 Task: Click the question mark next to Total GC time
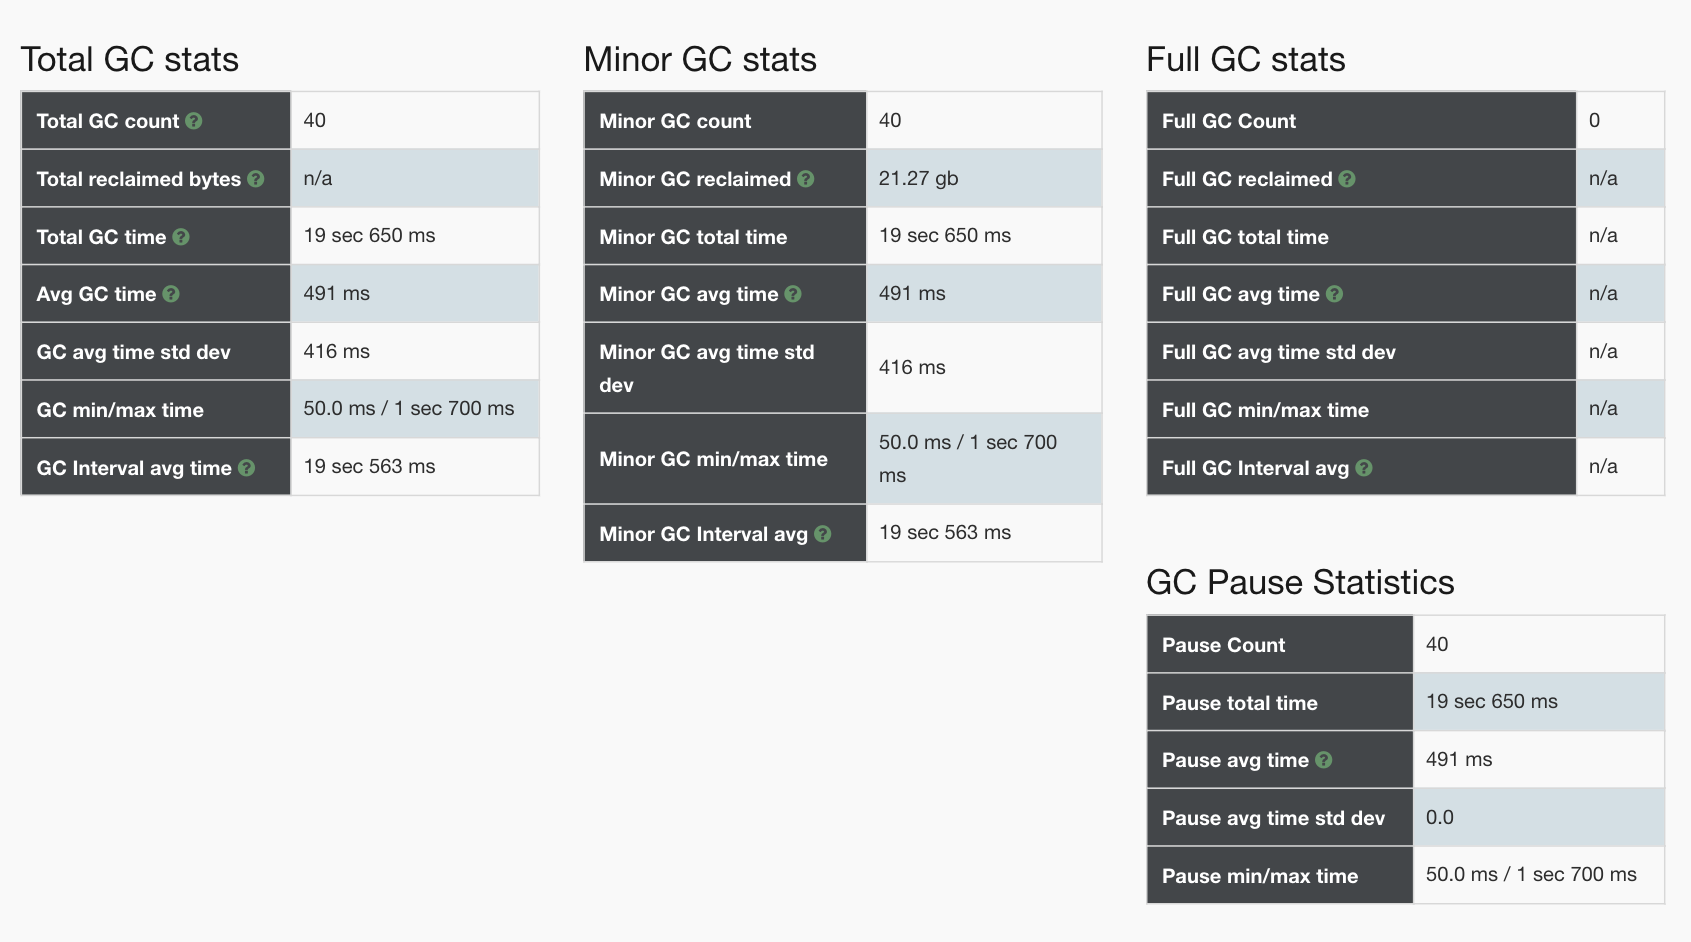click(181, 237)
